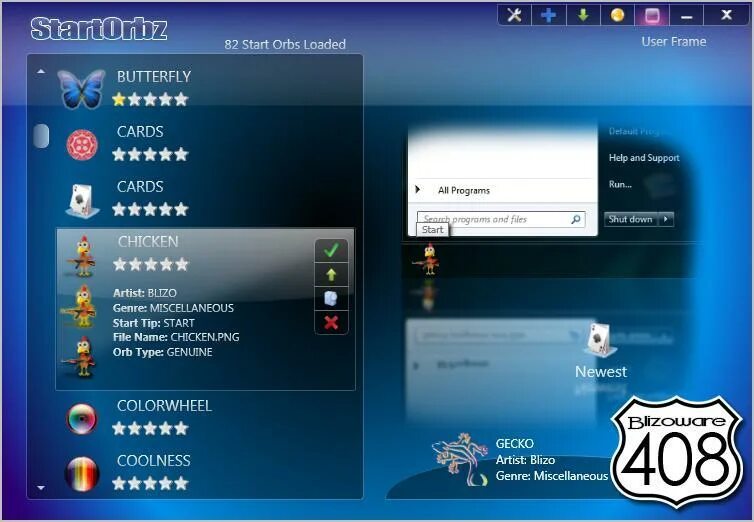Give red Cards orb three stars

tap(150, 154)
